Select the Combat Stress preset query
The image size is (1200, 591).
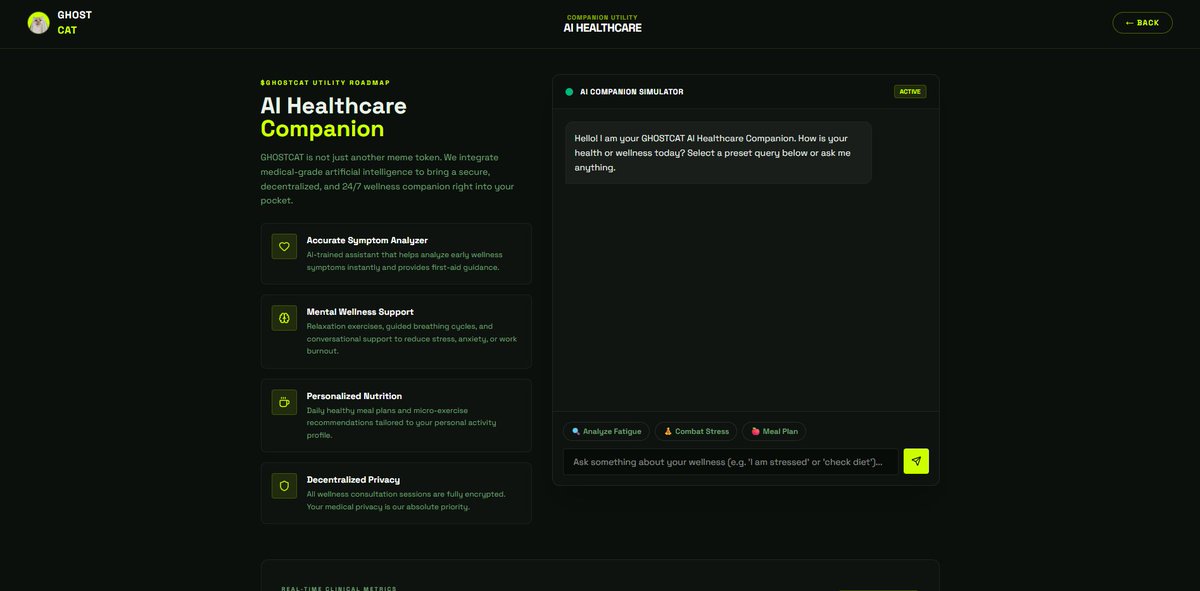[696, 431]
